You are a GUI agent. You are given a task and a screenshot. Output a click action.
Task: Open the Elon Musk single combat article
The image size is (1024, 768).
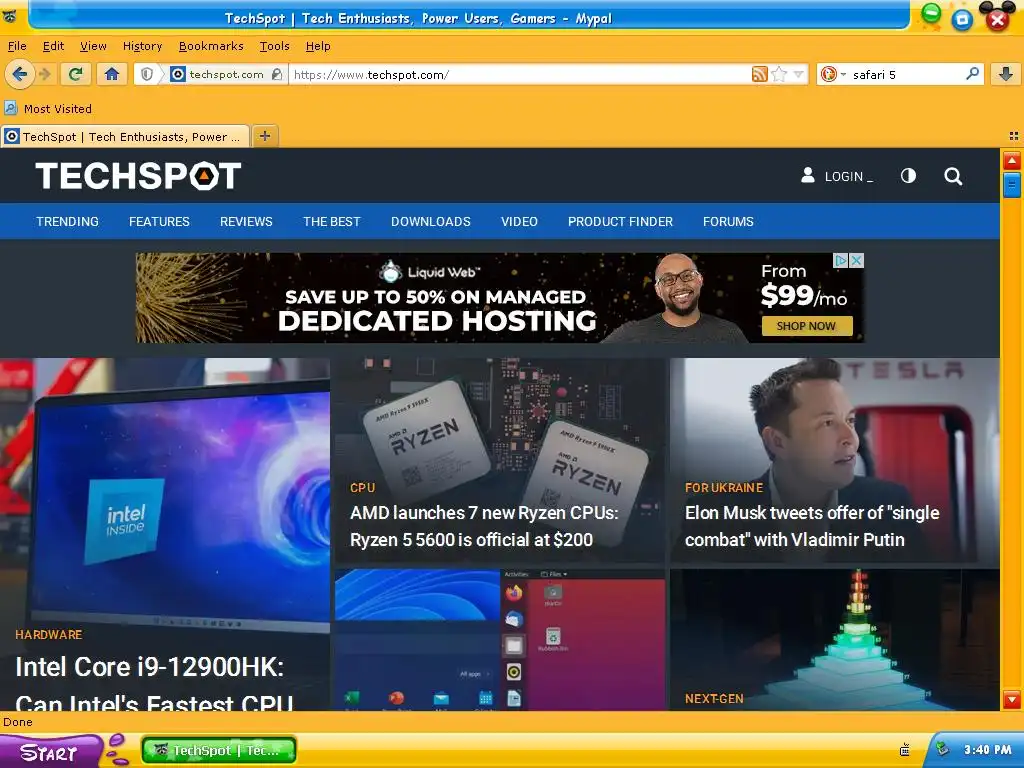tap(812, 526)
